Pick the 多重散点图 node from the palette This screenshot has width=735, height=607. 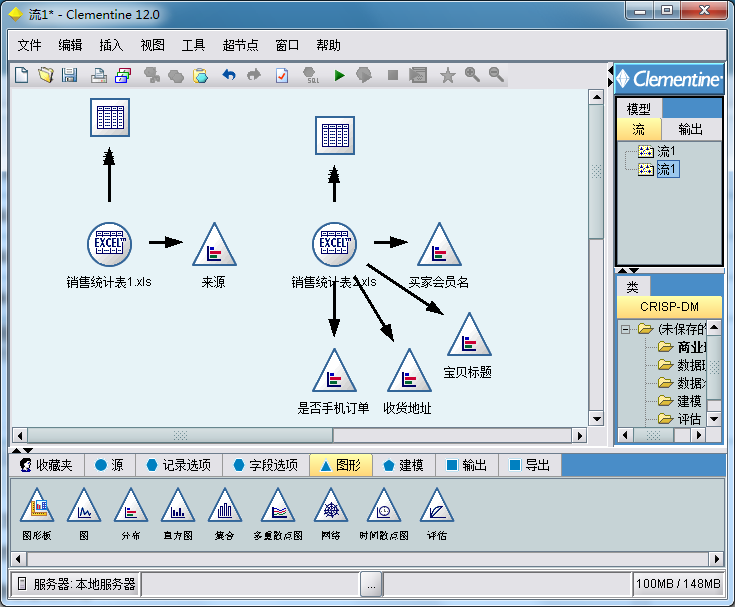click(278, 506)
